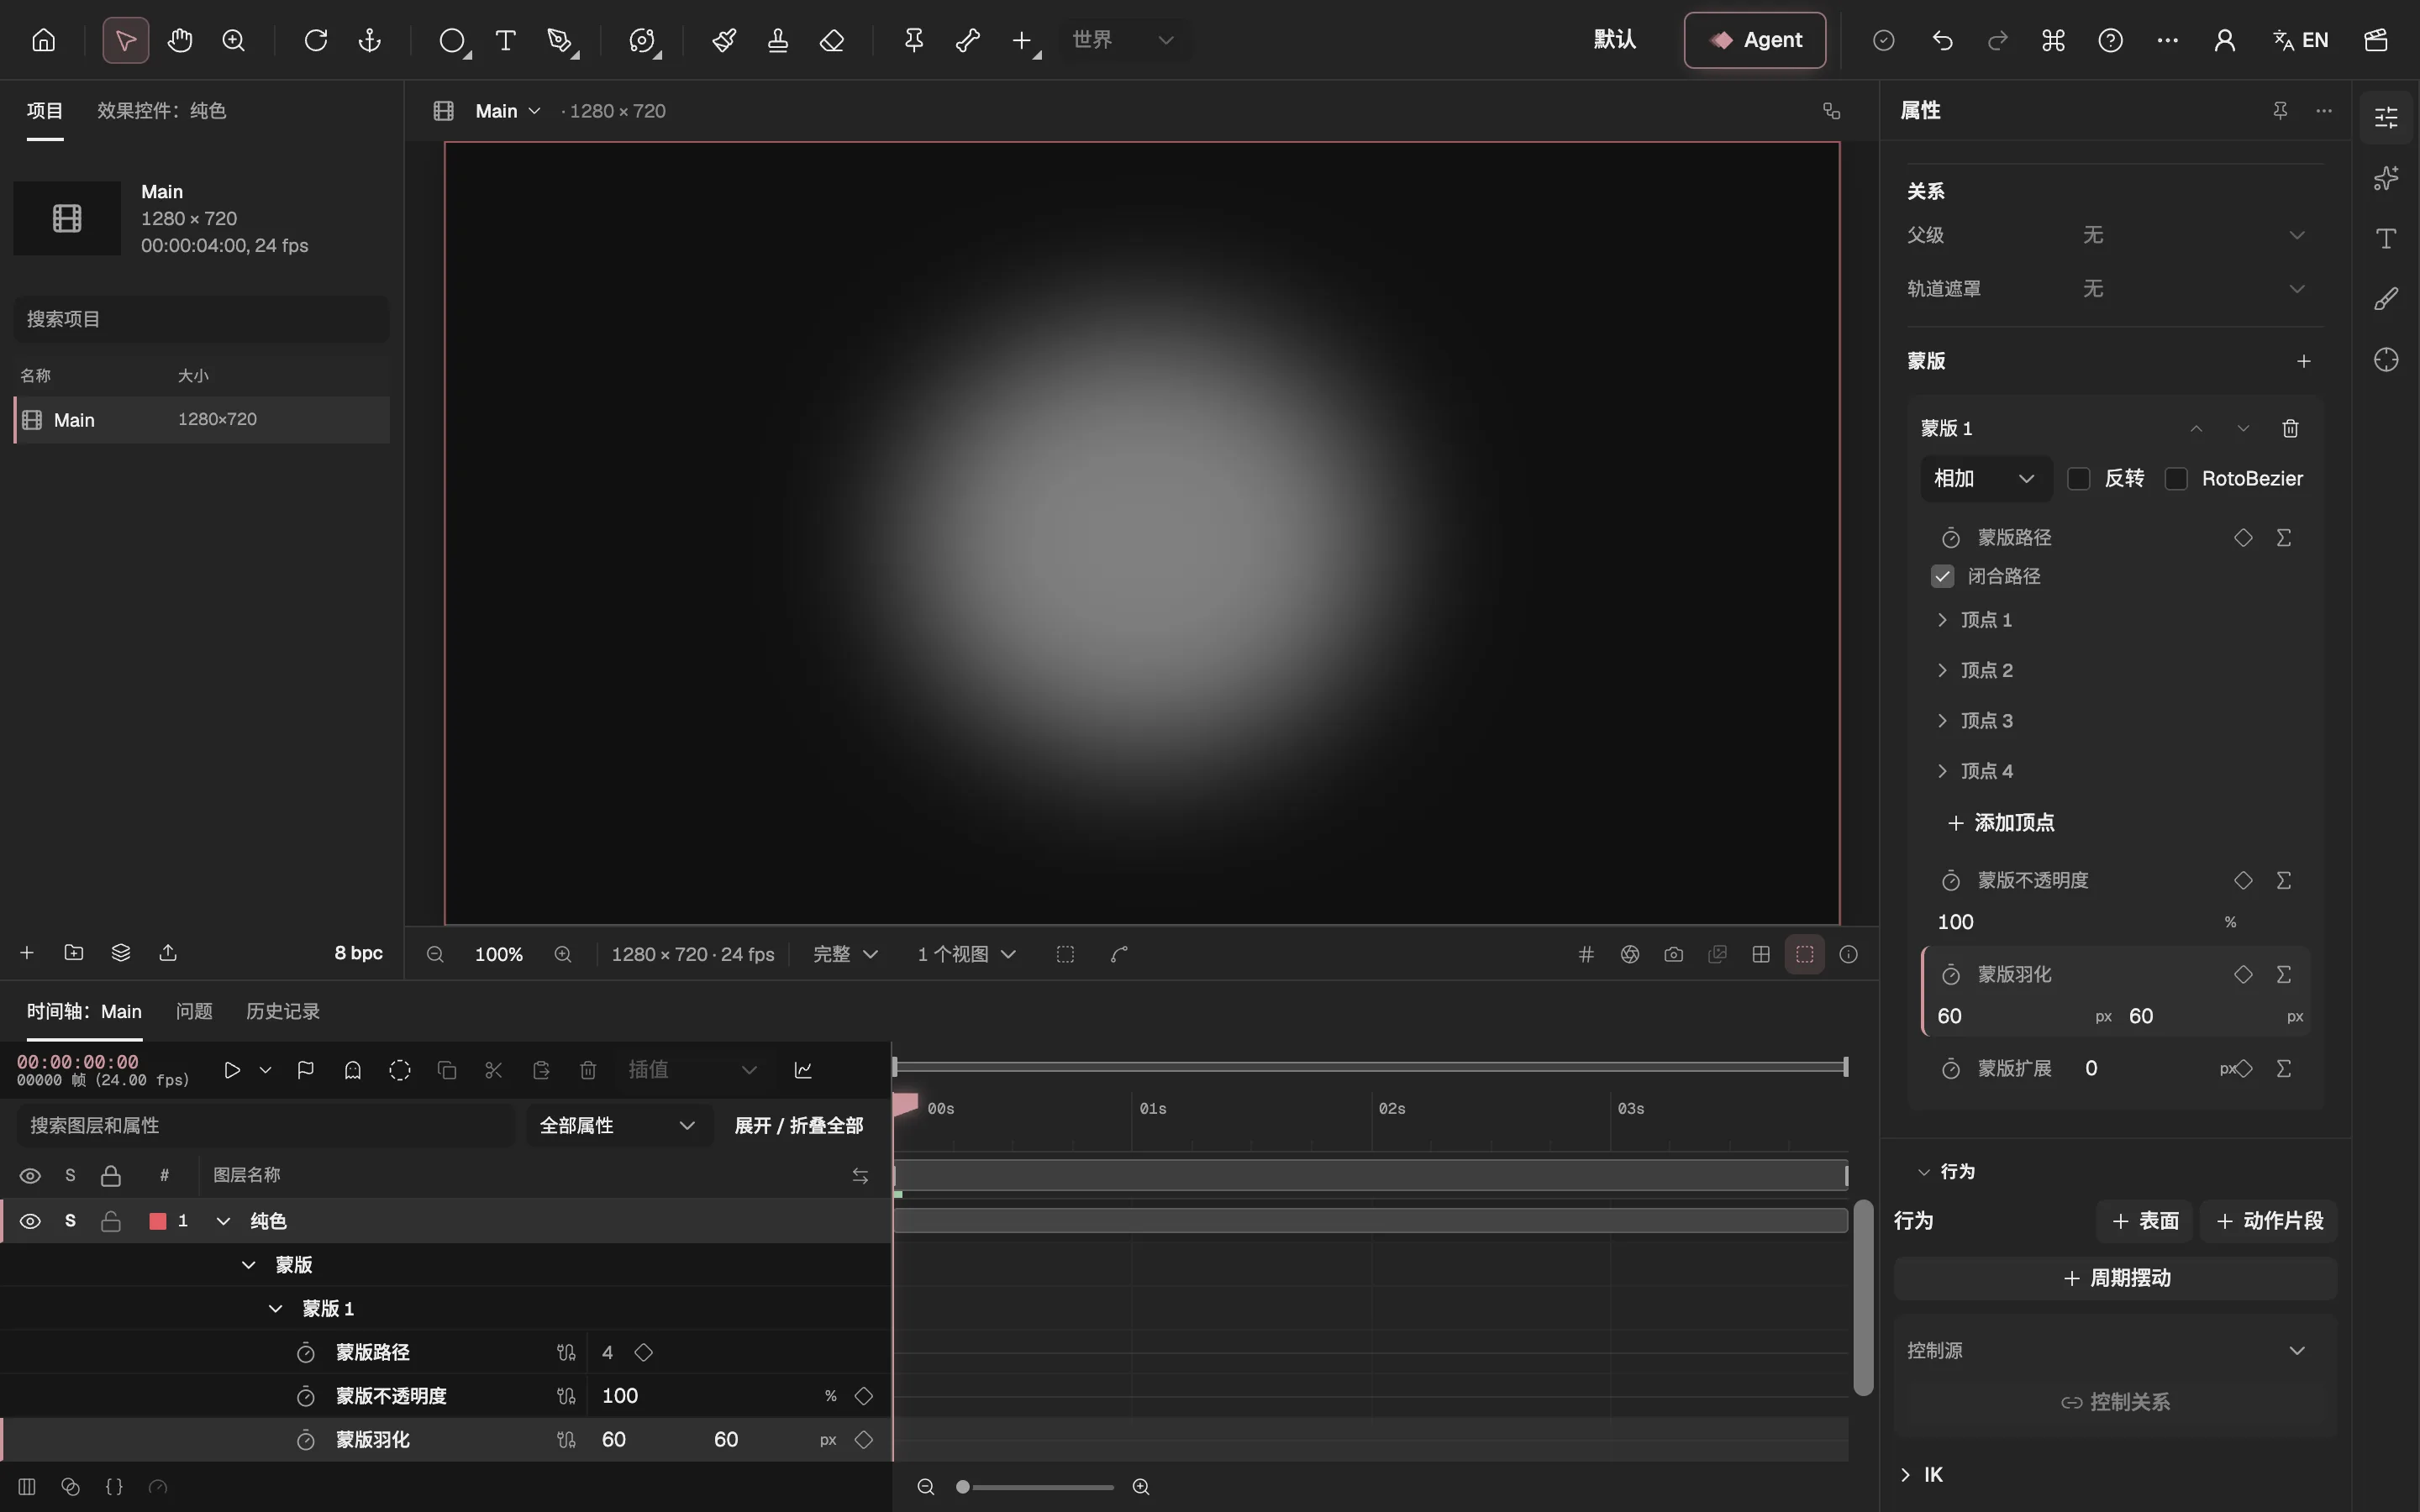The height and width of the screenshot is (1512, 2420).
Task: Uncheck the 闭合路径 checkbox
Action: pyautogui.click(x=1942, y=576)
